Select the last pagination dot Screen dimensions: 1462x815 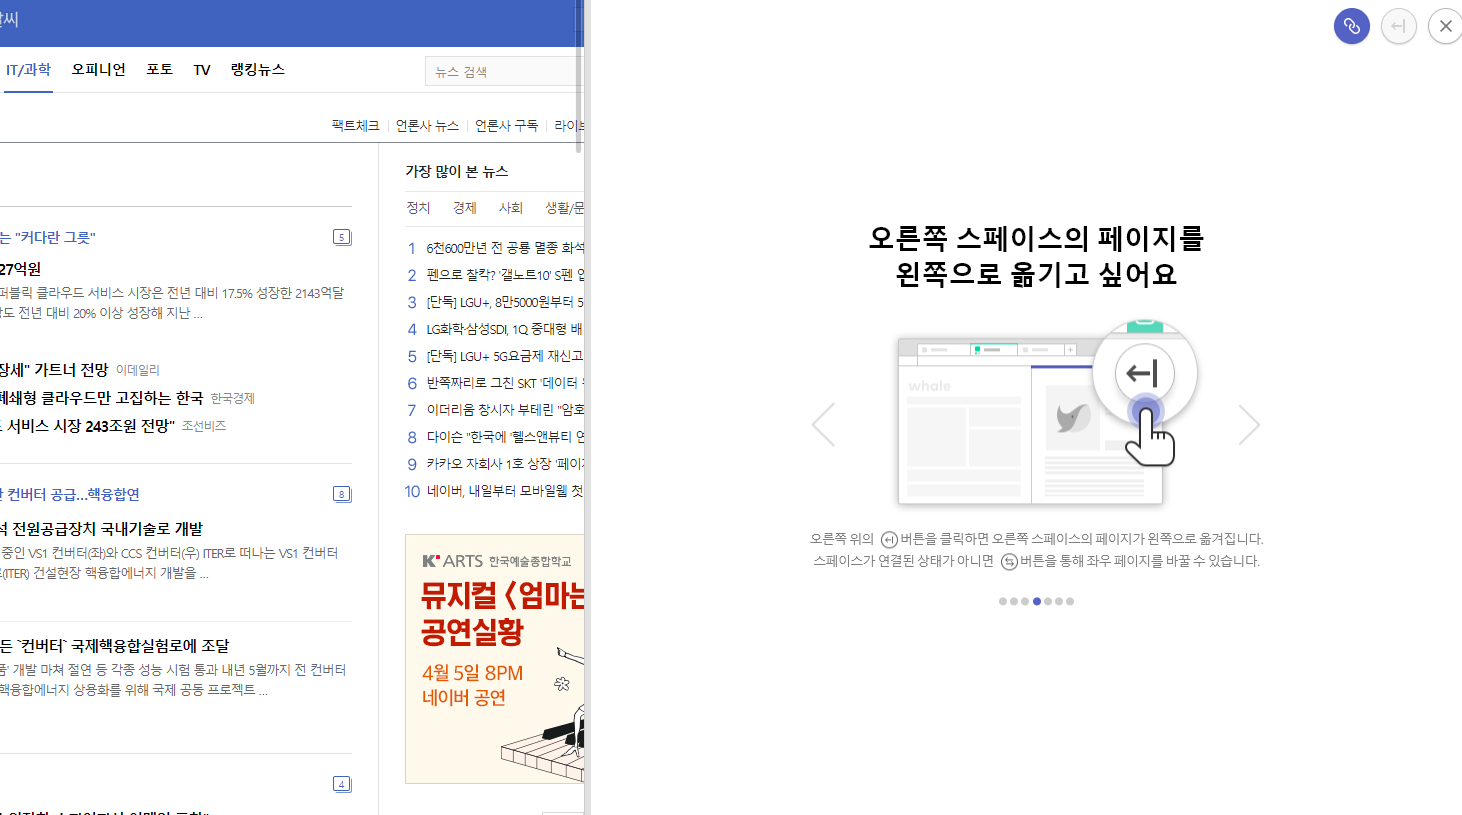click(1070, 601)
